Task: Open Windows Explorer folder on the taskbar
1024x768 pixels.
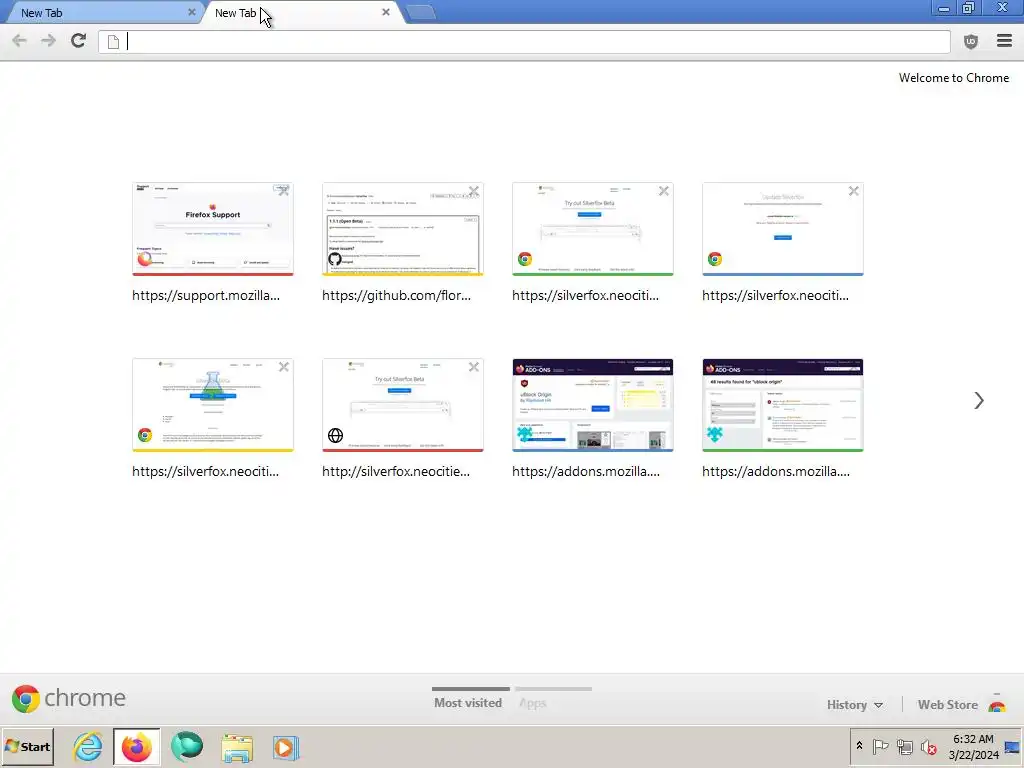Action: click(x=237, y=748)
